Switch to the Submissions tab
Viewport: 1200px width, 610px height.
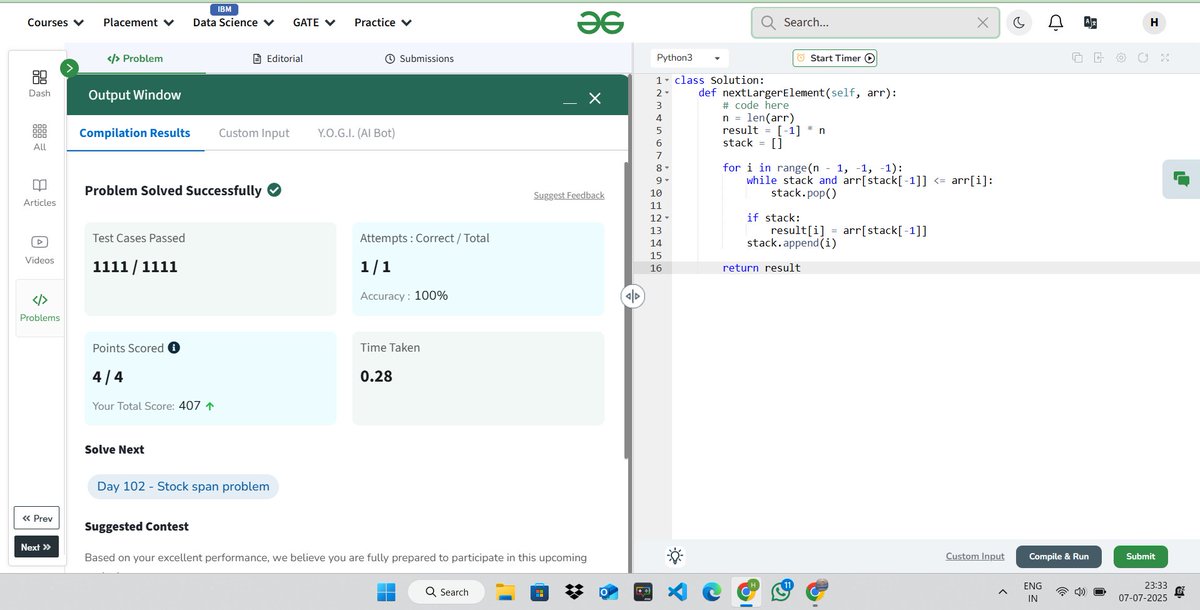(419, 58)
